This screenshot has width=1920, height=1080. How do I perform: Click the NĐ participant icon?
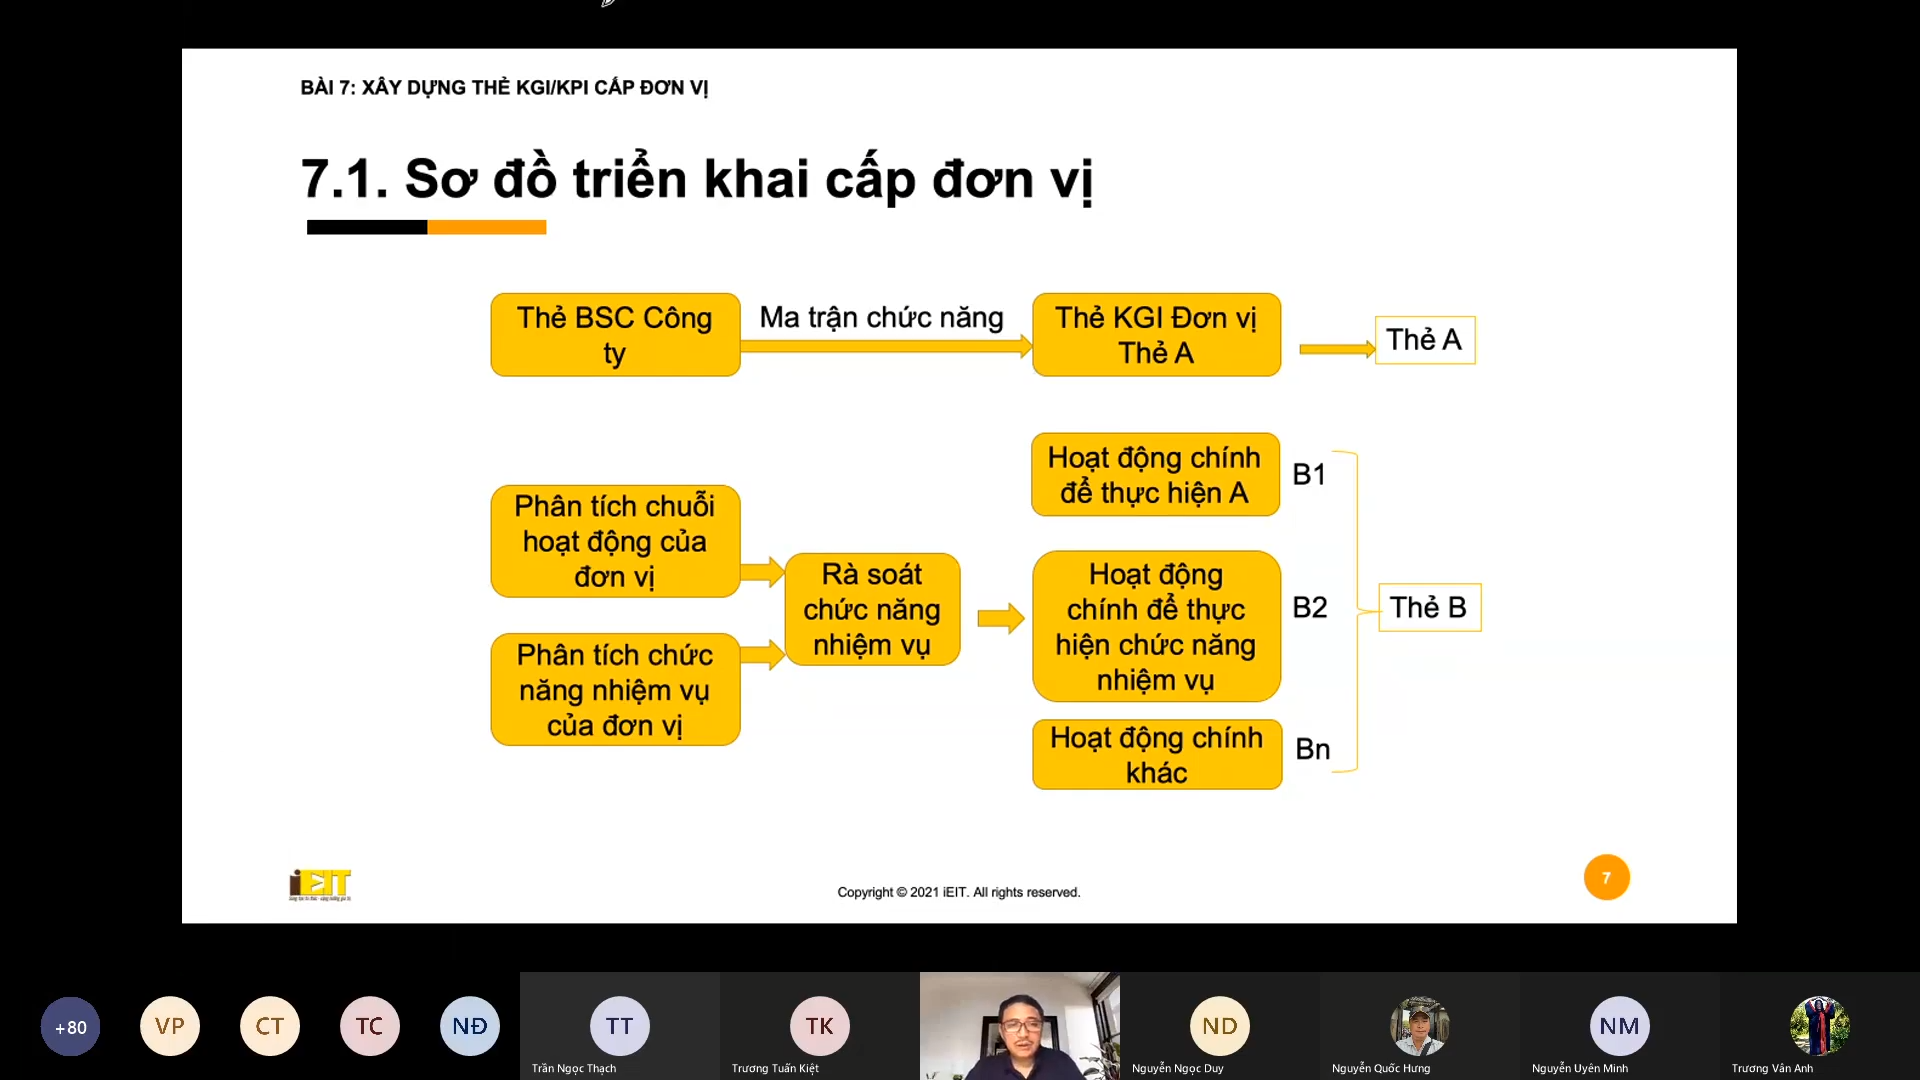[x=469, y=1026]
